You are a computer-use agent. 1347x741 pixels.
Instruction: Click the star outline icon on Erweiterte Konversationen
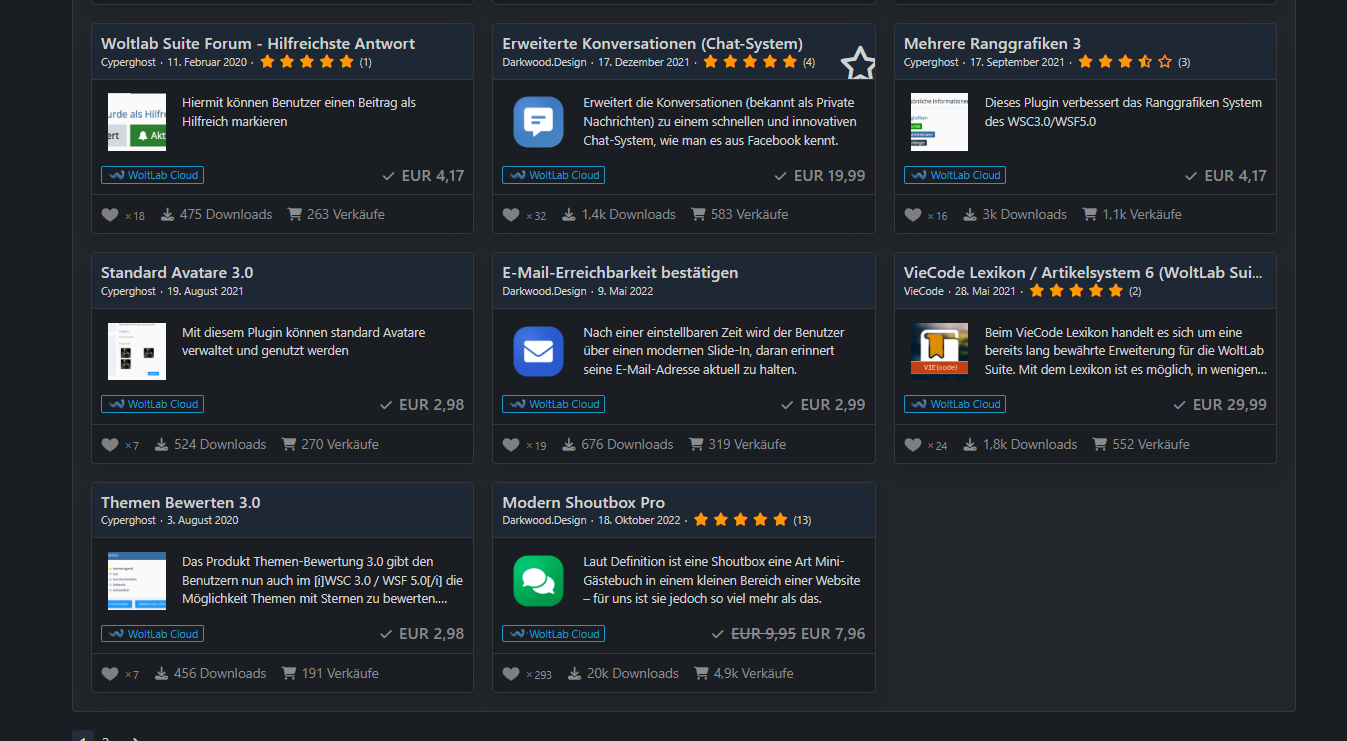pos(857,64)
